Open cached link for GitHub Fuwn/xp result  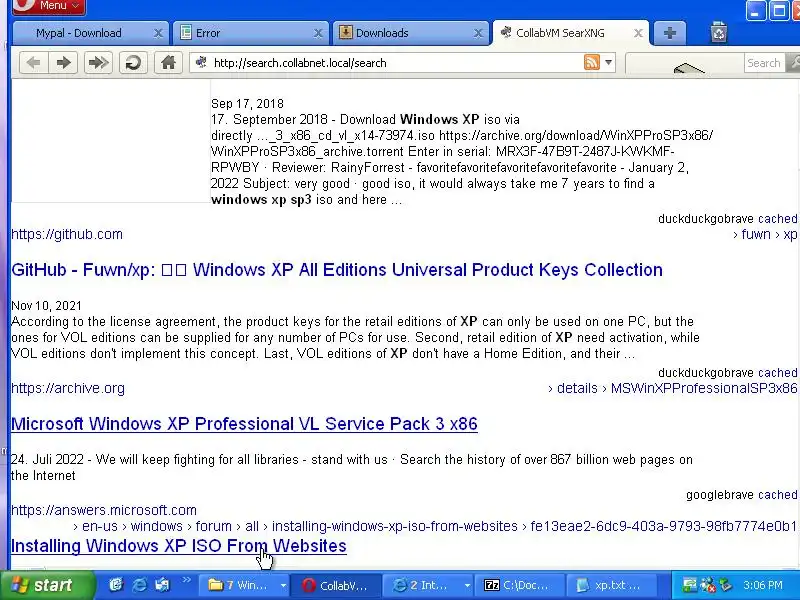[777, 373]
